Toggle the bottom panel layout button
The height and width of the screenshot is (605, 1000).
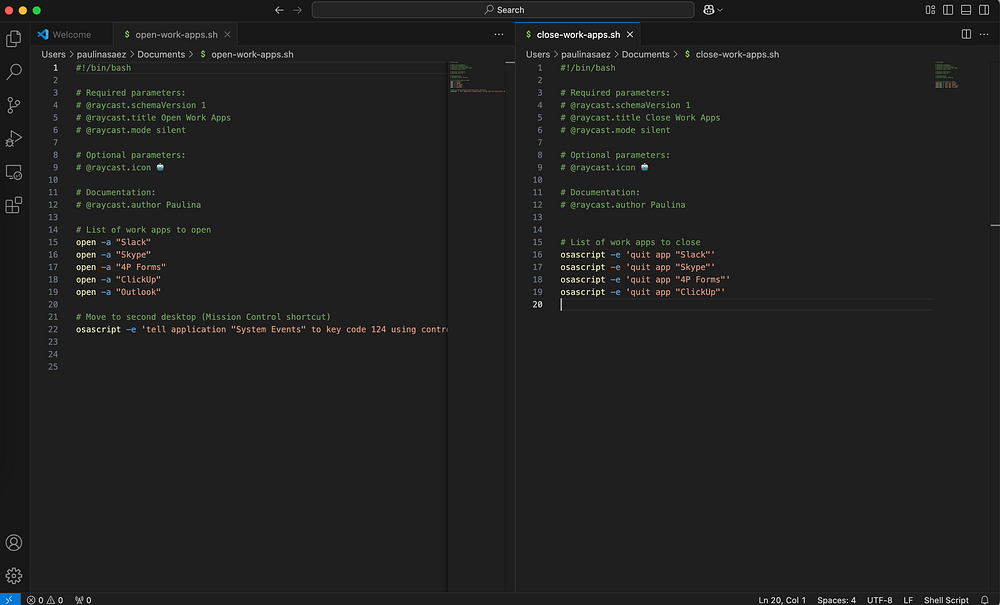964,10
